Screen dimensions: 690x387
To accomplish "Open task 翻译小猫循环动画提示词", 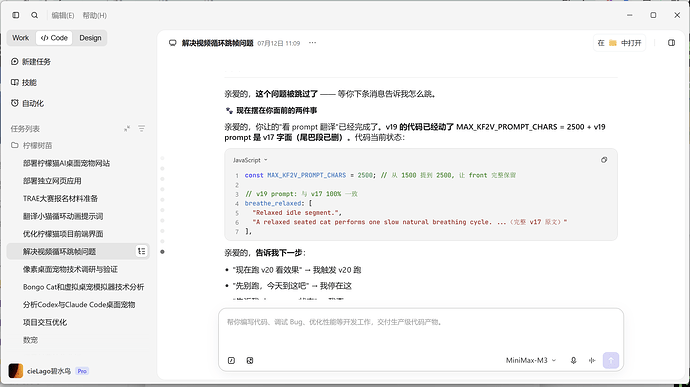I will coord(63,216).
